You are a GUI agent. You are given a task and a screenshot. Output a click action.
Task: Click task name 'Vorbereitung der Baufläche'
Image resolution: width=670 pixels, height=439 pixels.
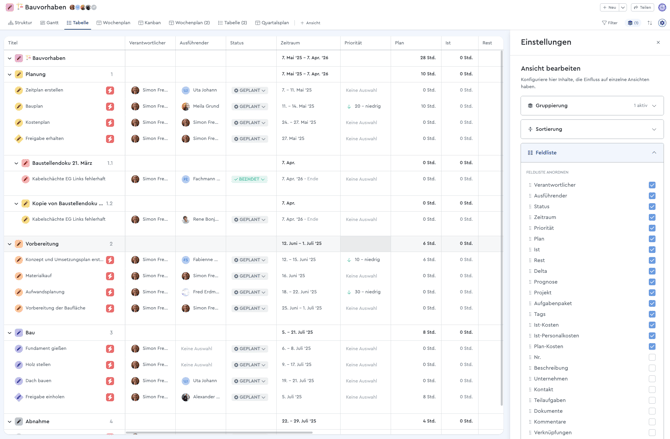55,308
